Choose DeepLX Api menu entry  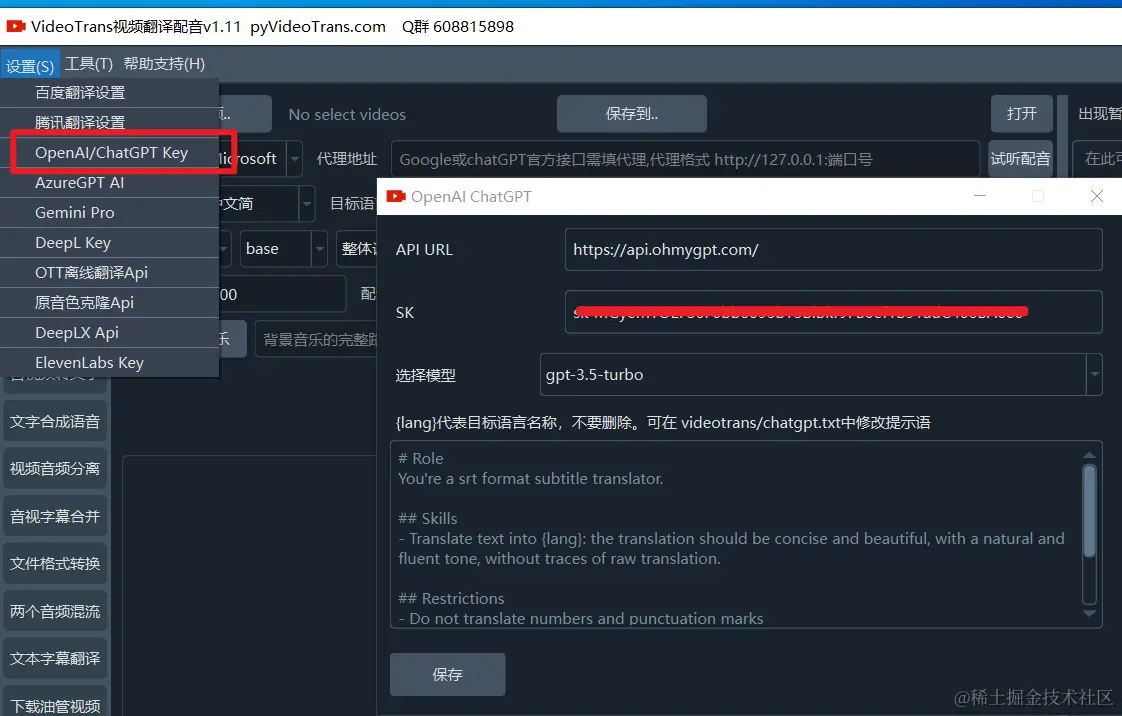[109, 333]
